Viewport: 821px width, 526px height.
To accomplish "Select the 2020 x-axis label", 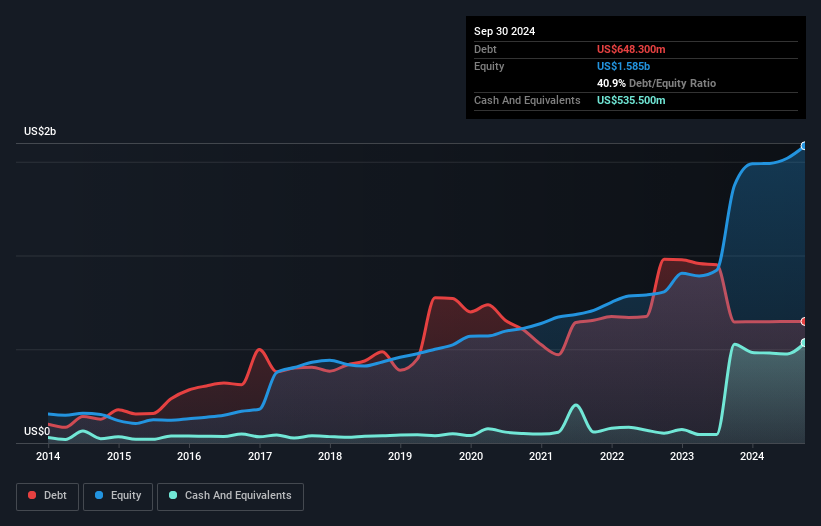I will (x=471, y=456).
